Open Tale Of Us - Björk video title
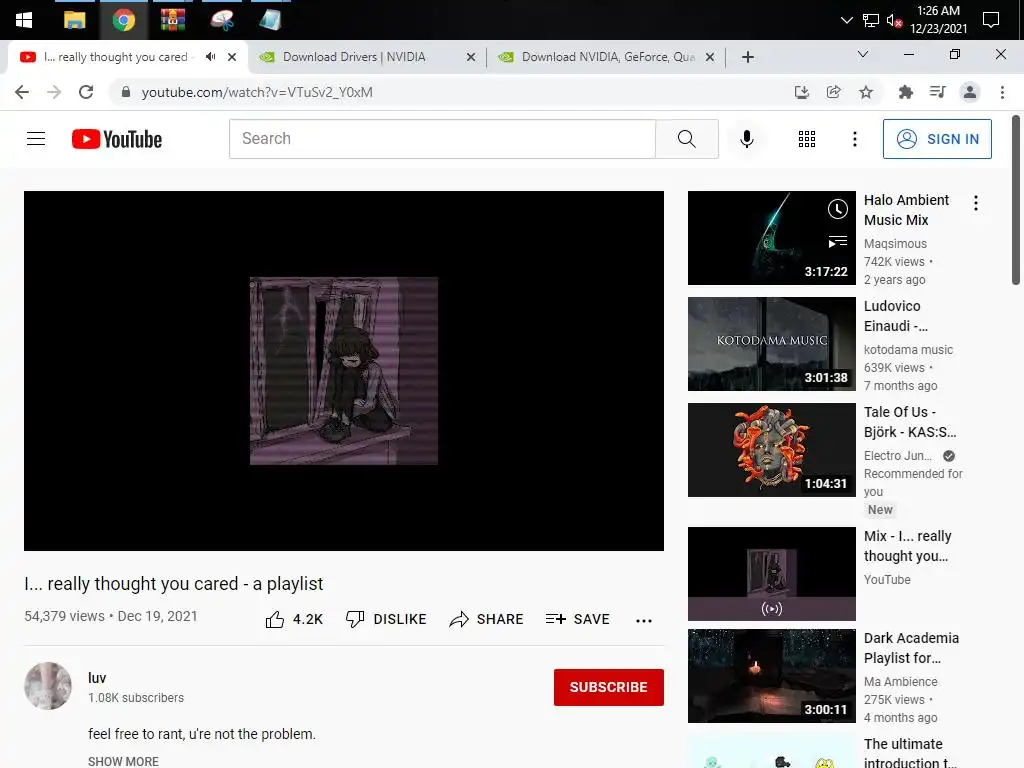 [910, 422]
